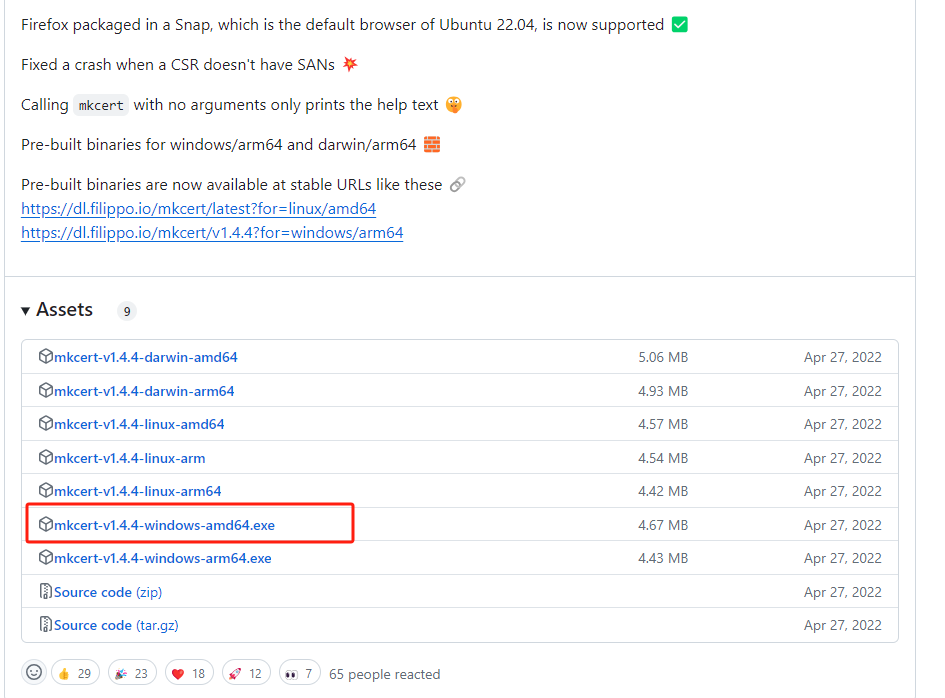Download mkcert-v1.4.4-linux-arm64

coord(137,491)
